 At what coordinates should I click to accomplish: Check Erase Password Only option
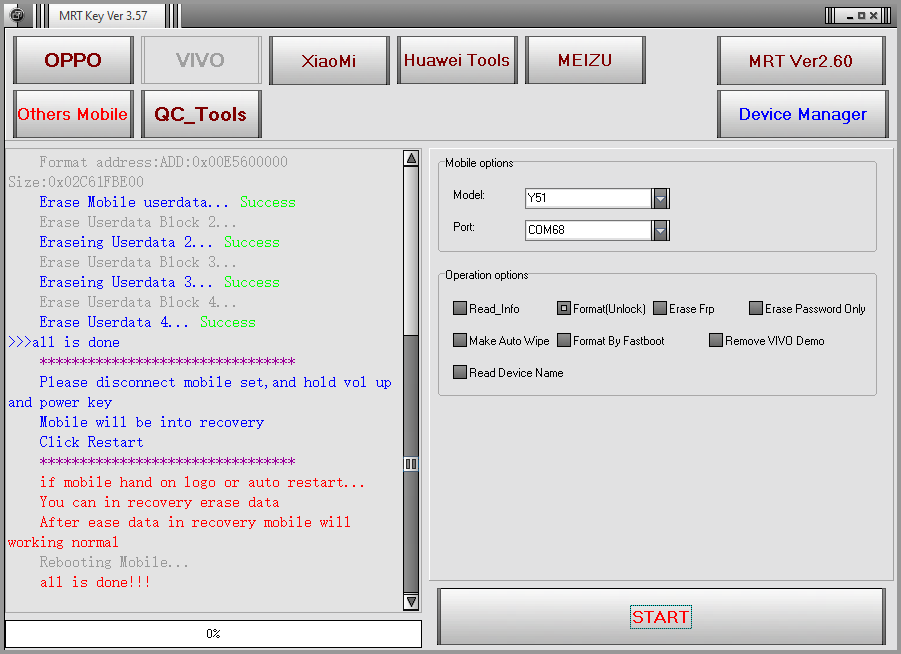(756, 309)
